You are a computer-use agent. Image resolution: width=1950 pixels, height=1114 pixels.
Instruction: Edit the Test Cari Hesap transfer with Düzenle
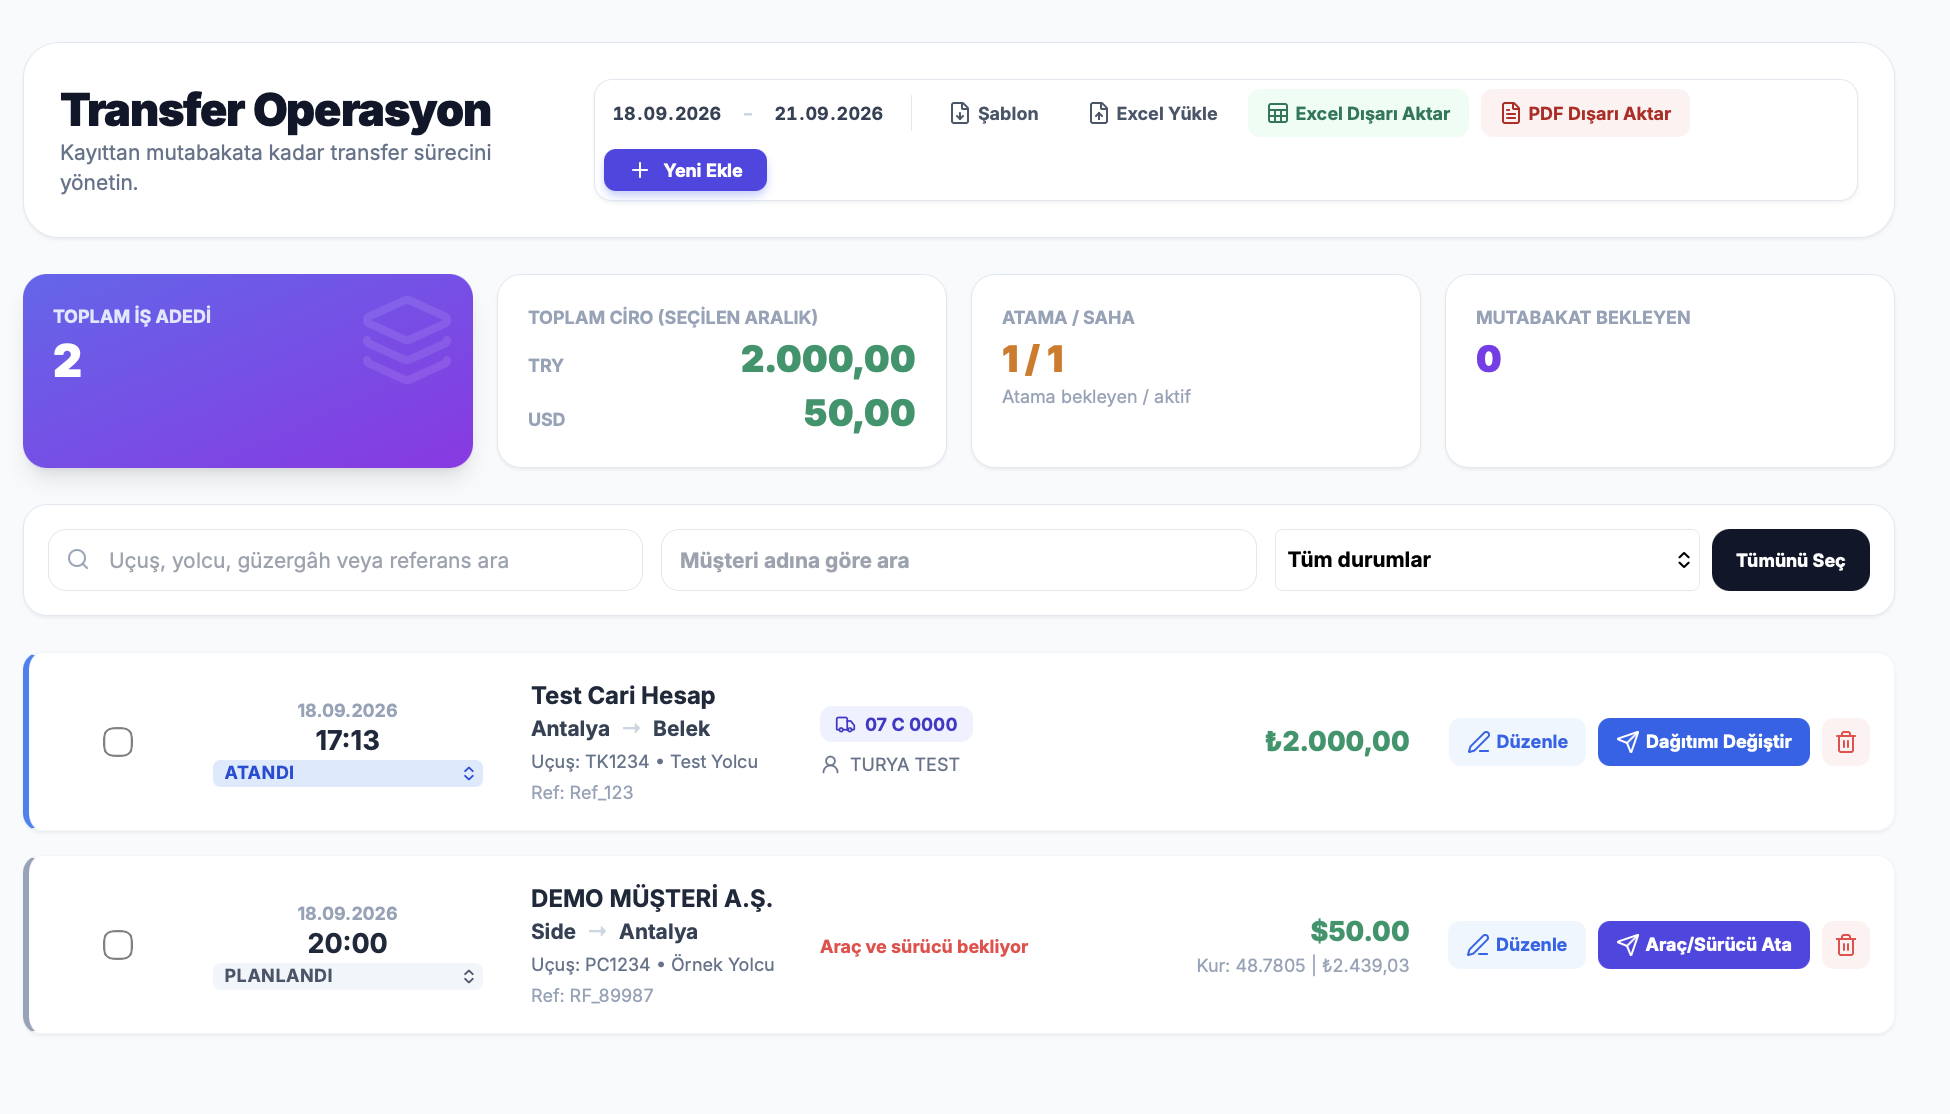1517,742
